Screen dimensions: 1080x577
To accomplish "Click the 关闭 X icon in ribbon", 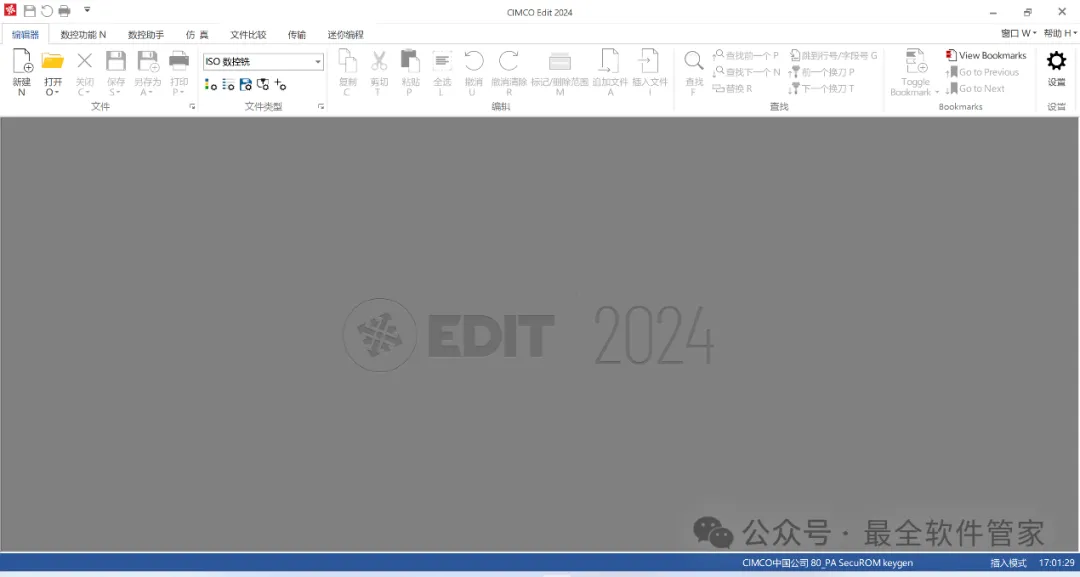I will click(84, 61).
